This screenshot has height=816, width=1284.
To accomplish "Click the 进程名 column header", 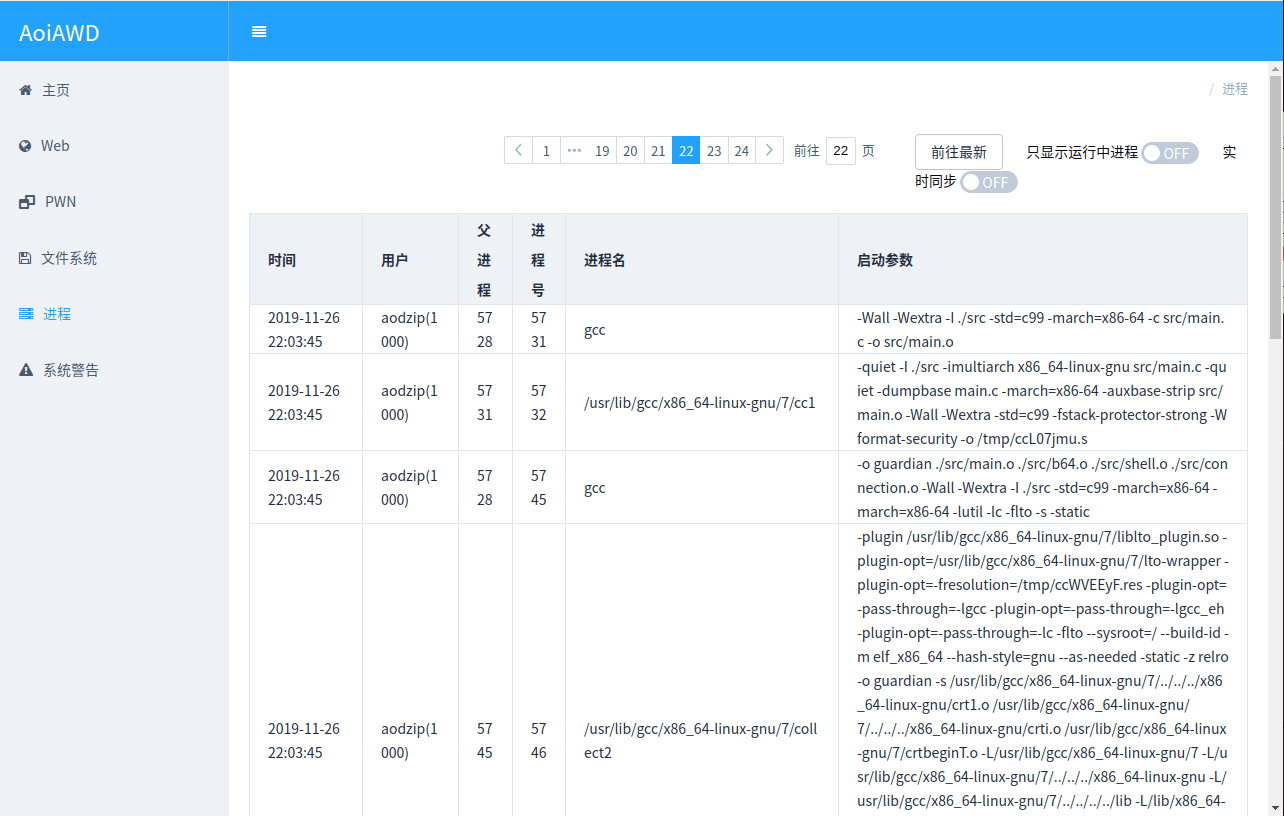I will pos(702,259).
